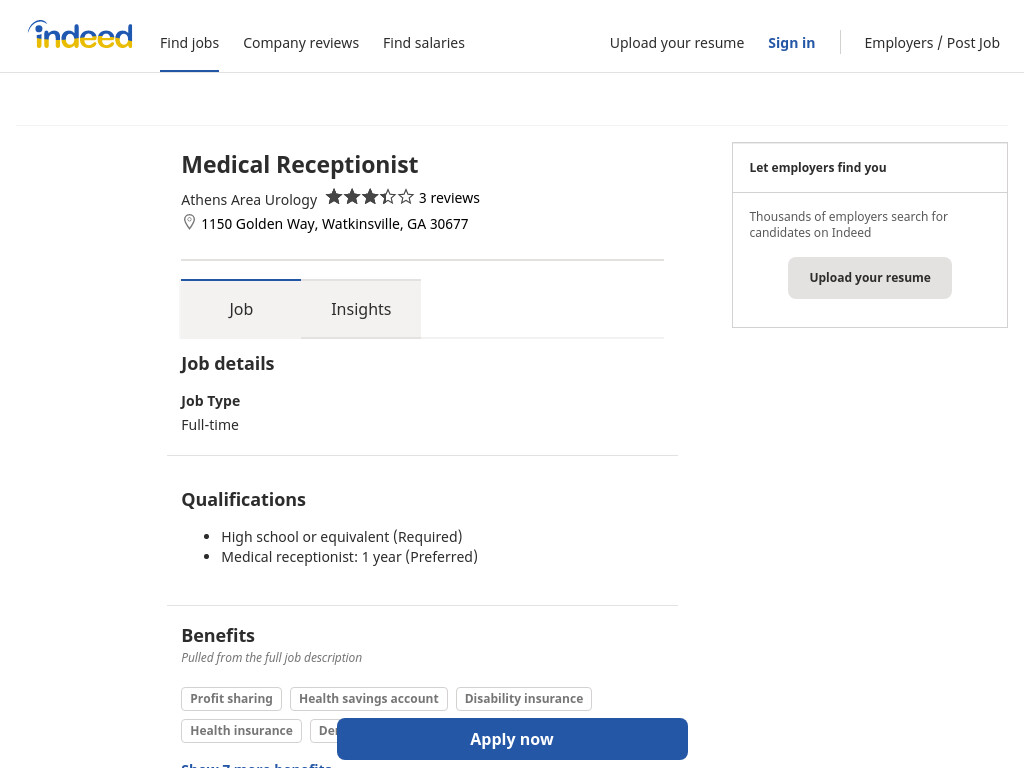Screen dimensions: 1024x768
Task: Click the Indeed logo
Action: [80, 35]
